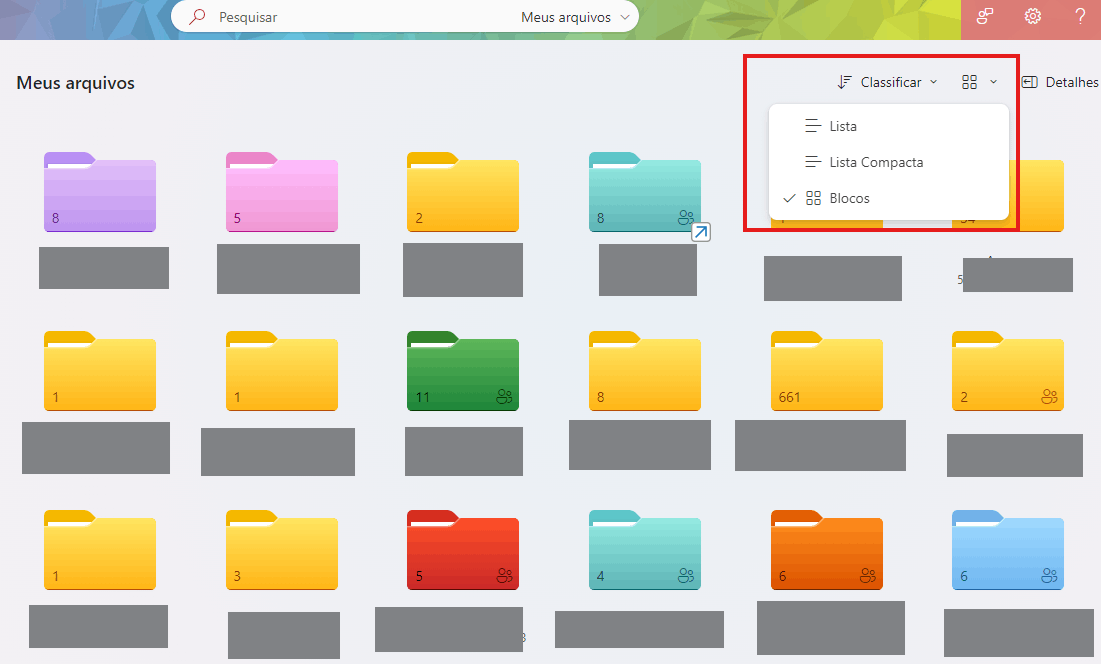This screenshot has height=664, width=1101.
Task: Click the shortcut arrow on the teal folder
Action: 700,232
